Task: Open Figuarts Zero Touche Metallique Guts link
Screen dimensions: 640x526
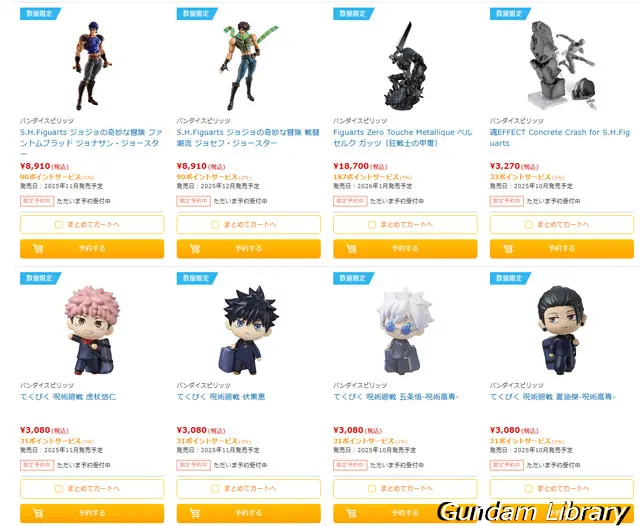Action: coord(402,138)
